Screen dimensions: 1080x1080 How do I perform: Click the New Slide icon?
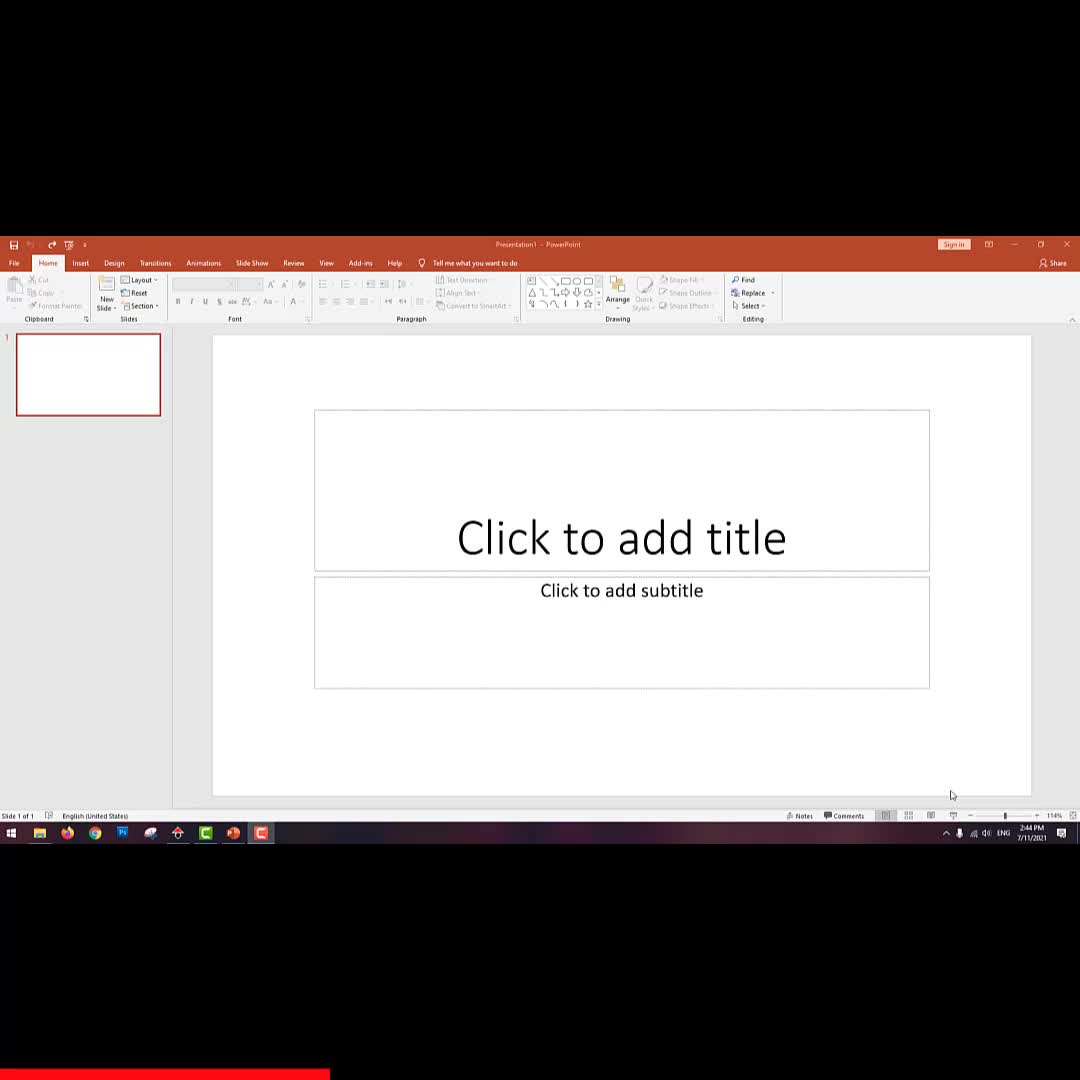tap(106, 288)
